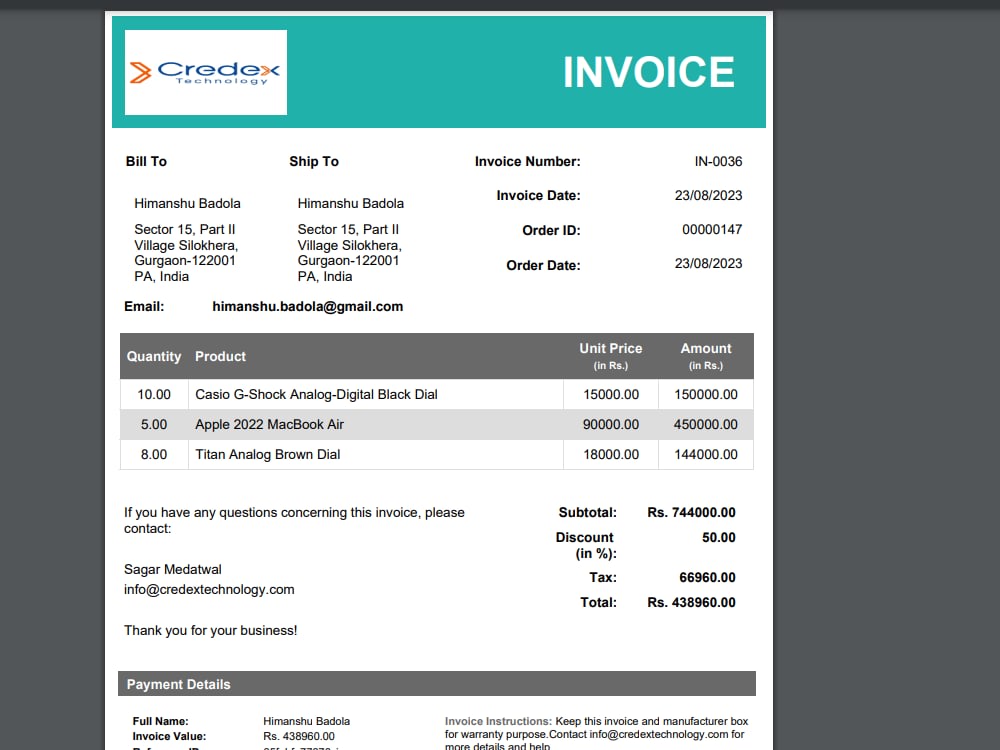Click email himanshu.badola@gmail.com
1000x750 pixels.
[307, 307]
